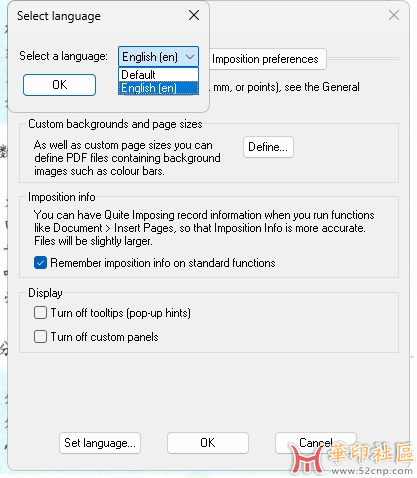Select highlighted English (en) list option
The image size is (417, 478).
click(158, 88)
